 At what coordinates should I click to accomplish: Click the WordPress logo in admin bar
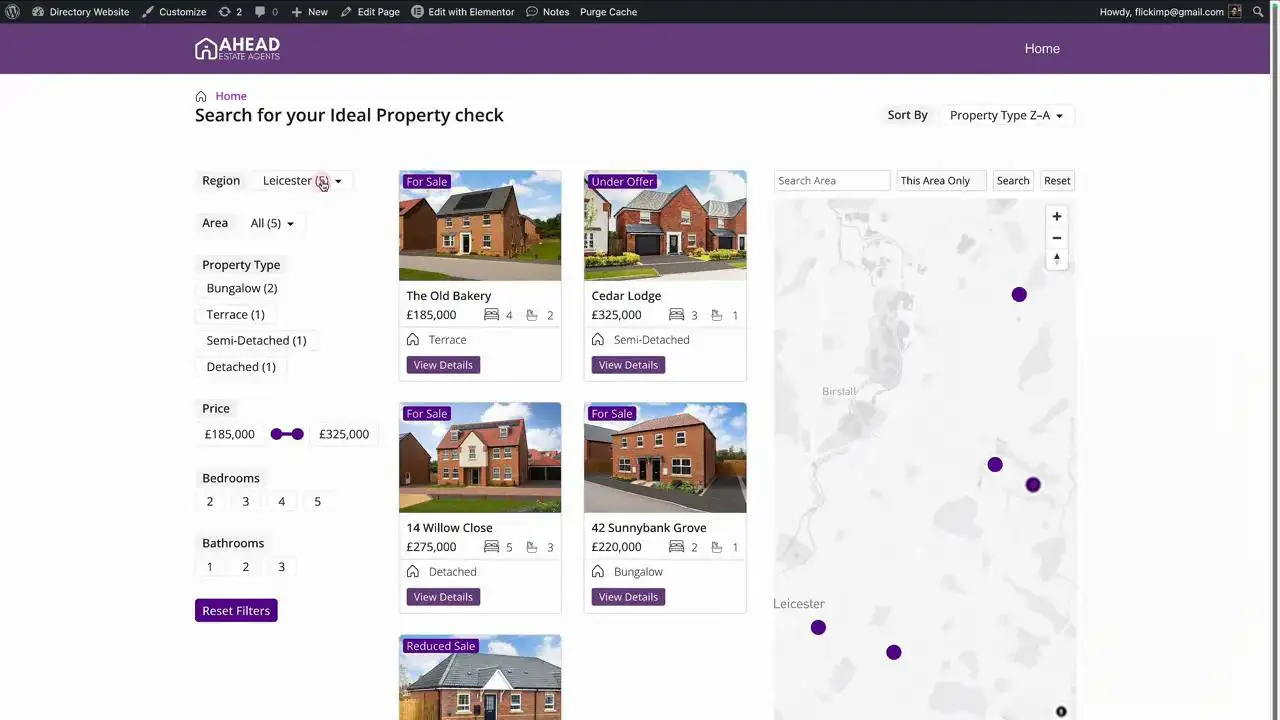point(13,12)
